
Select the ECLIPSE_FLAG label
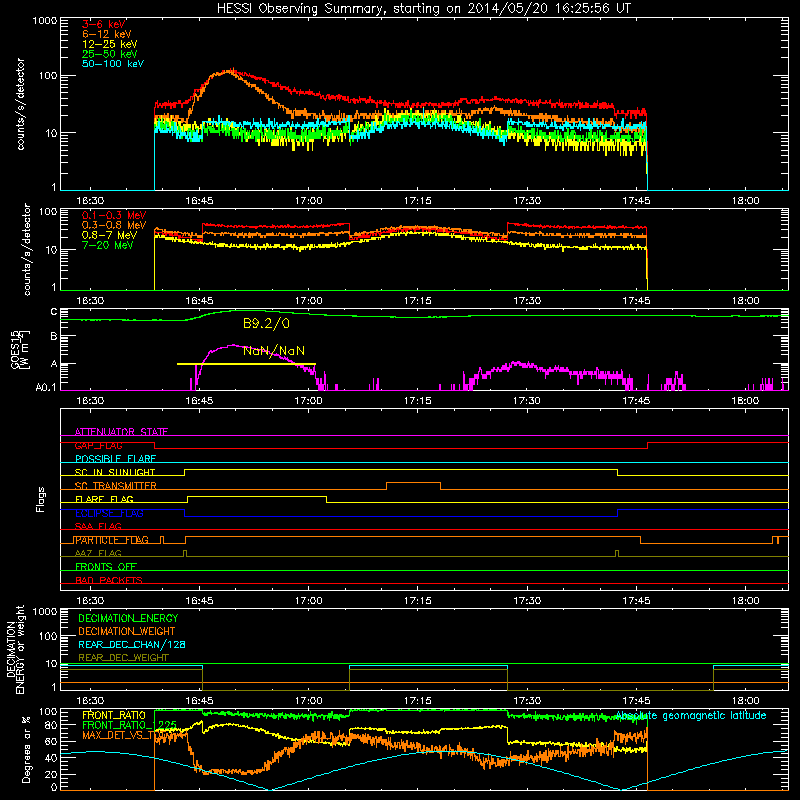109,513
